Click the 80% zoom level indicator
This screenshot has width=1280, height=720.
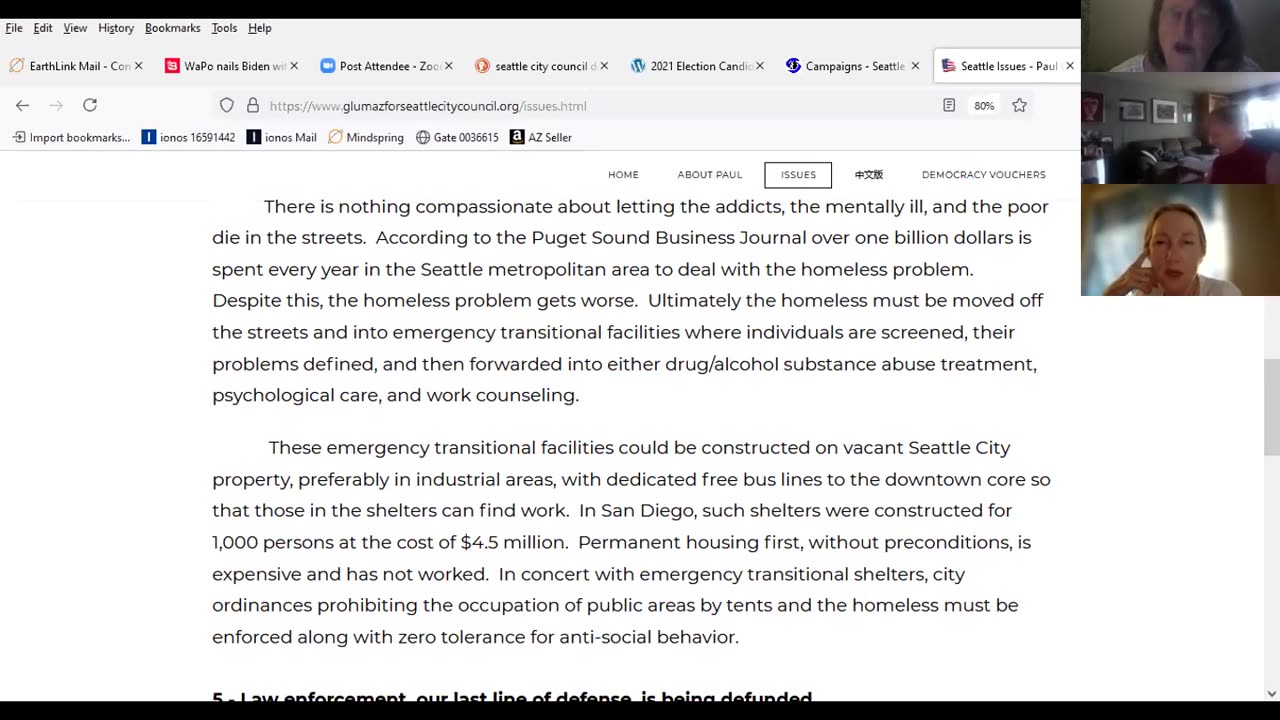tap(984, 106)
